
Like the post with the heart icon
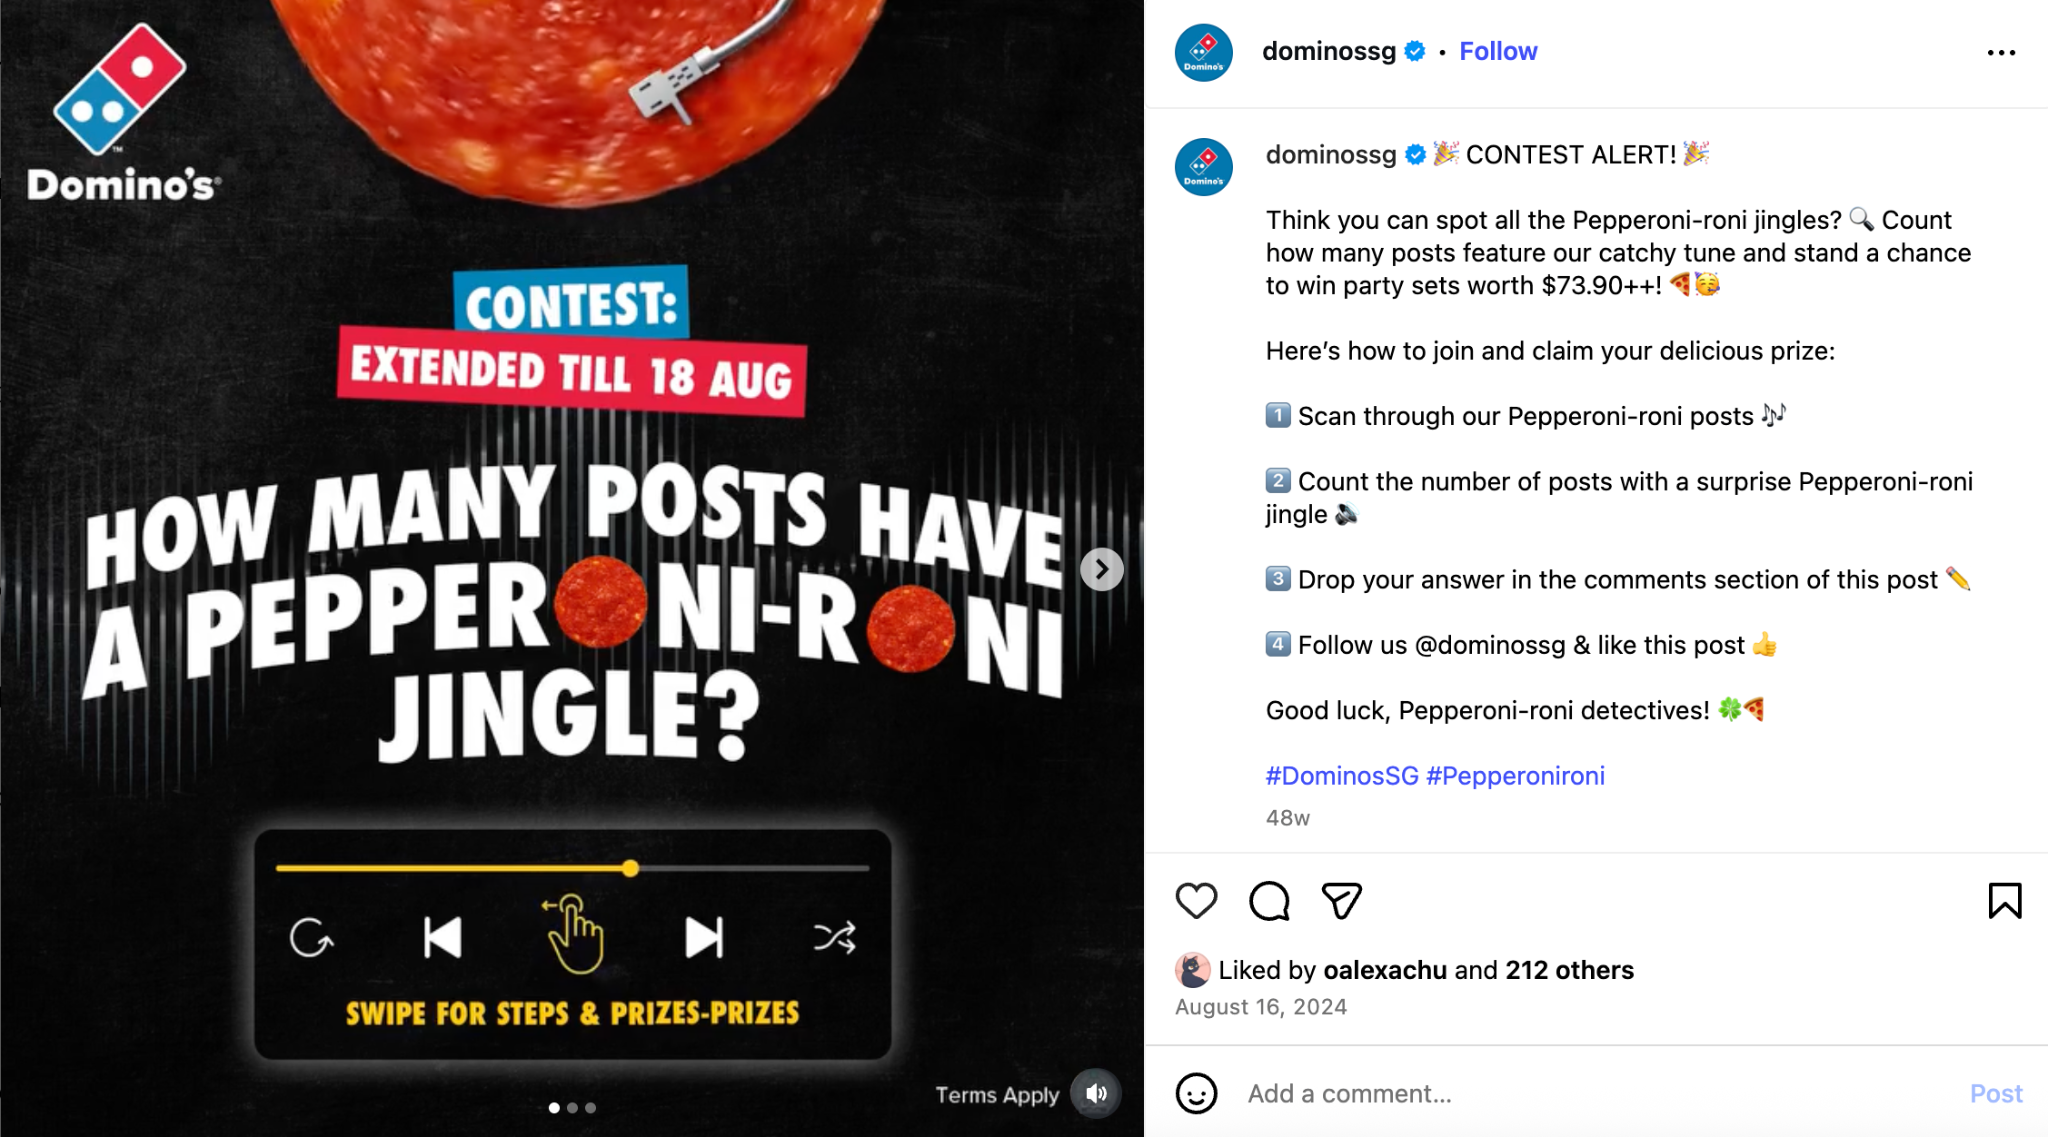[1196, 901]
